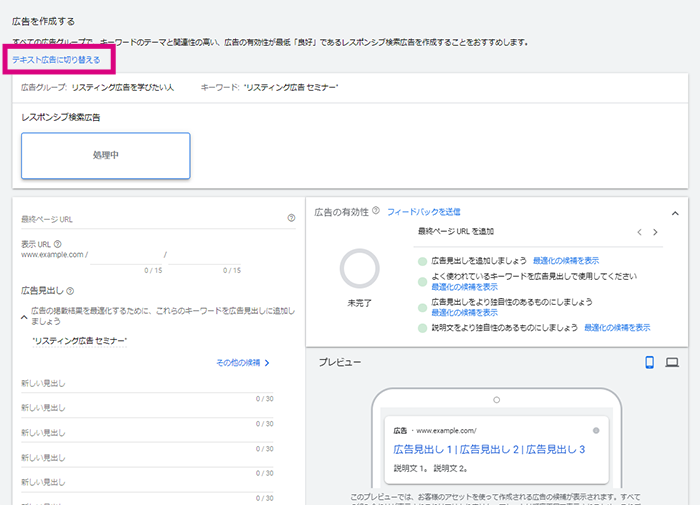Click the third 新しい見出し headline field
The height and width of the screenshot is (505, 700).
[x=147, y=433]
